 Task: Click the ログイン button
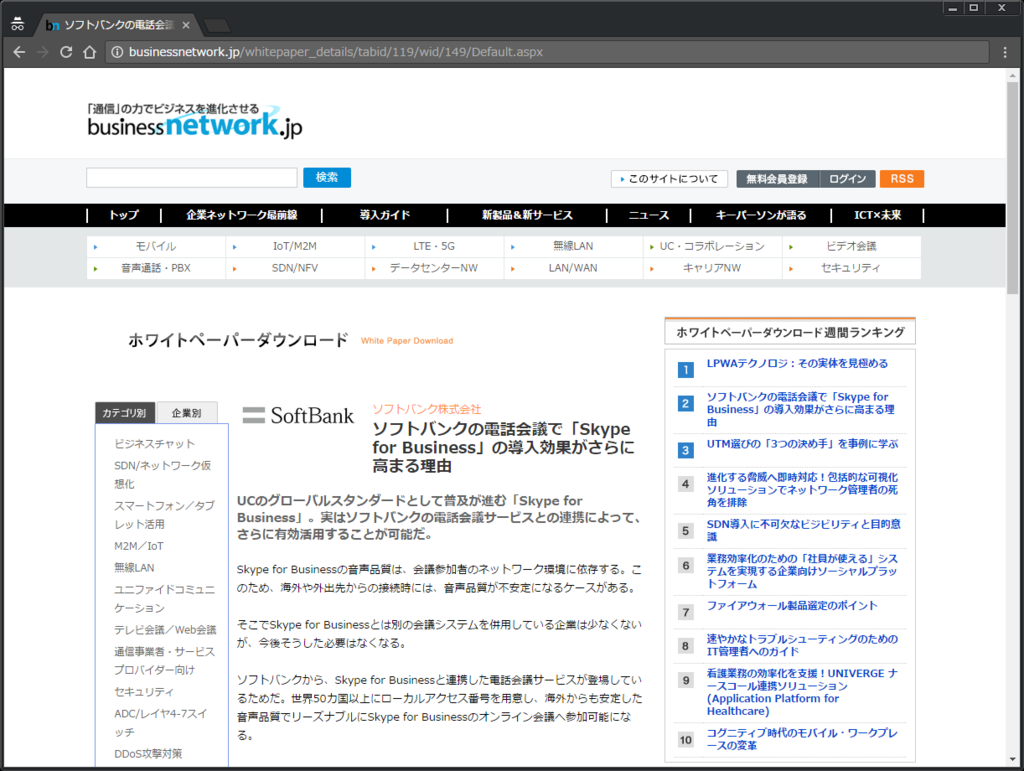[848, 179]
